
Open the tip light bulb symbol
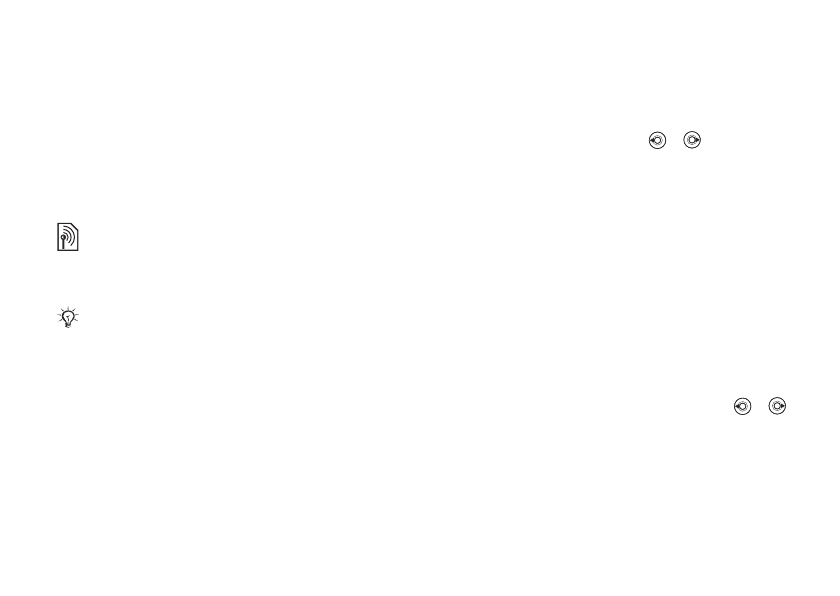click(x=68, y=317)
